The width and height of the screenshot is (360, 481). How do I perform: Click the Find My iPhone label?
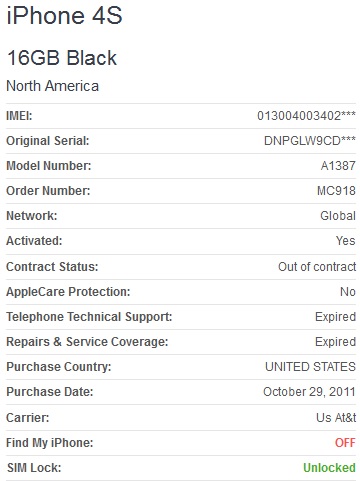[x=50, y=443]
